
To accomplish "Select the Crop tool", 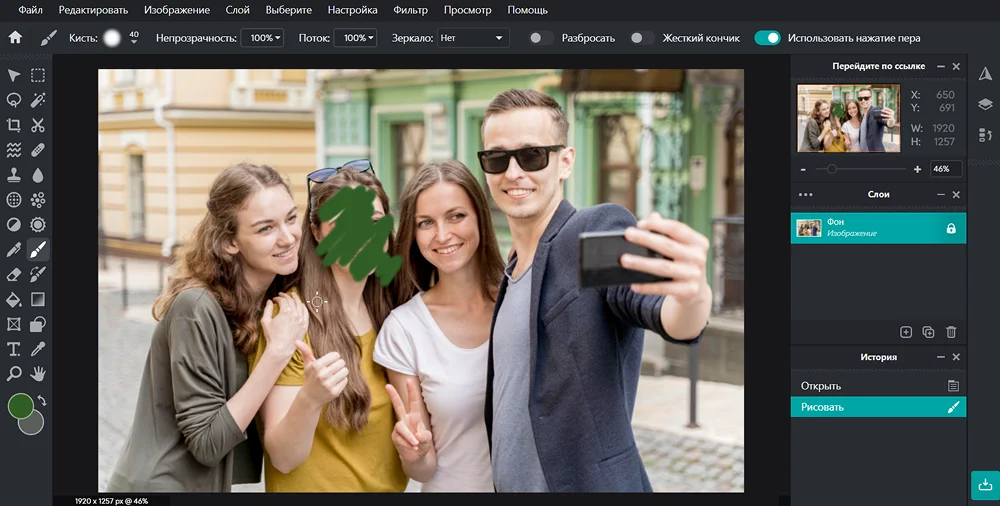I will tap(14, 125).
